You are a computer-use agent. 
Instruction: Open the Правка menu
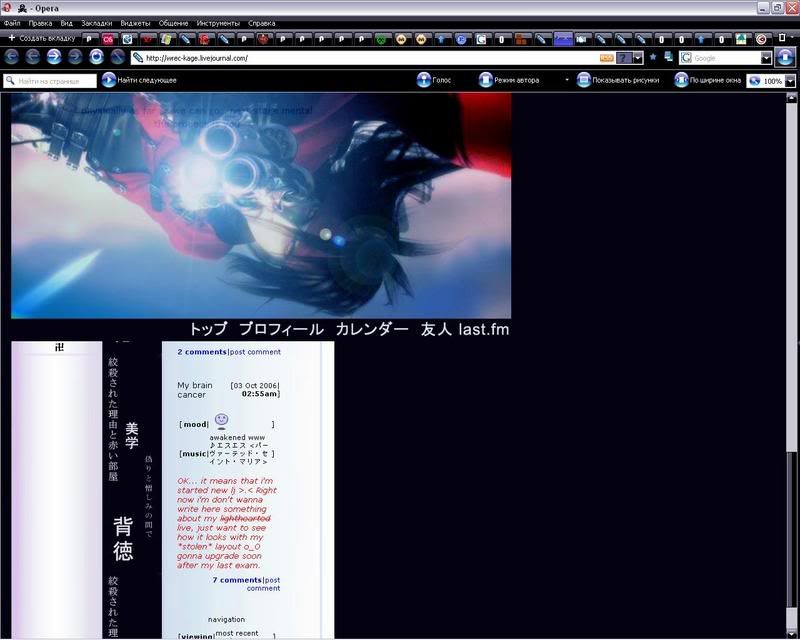pos(40,23)
